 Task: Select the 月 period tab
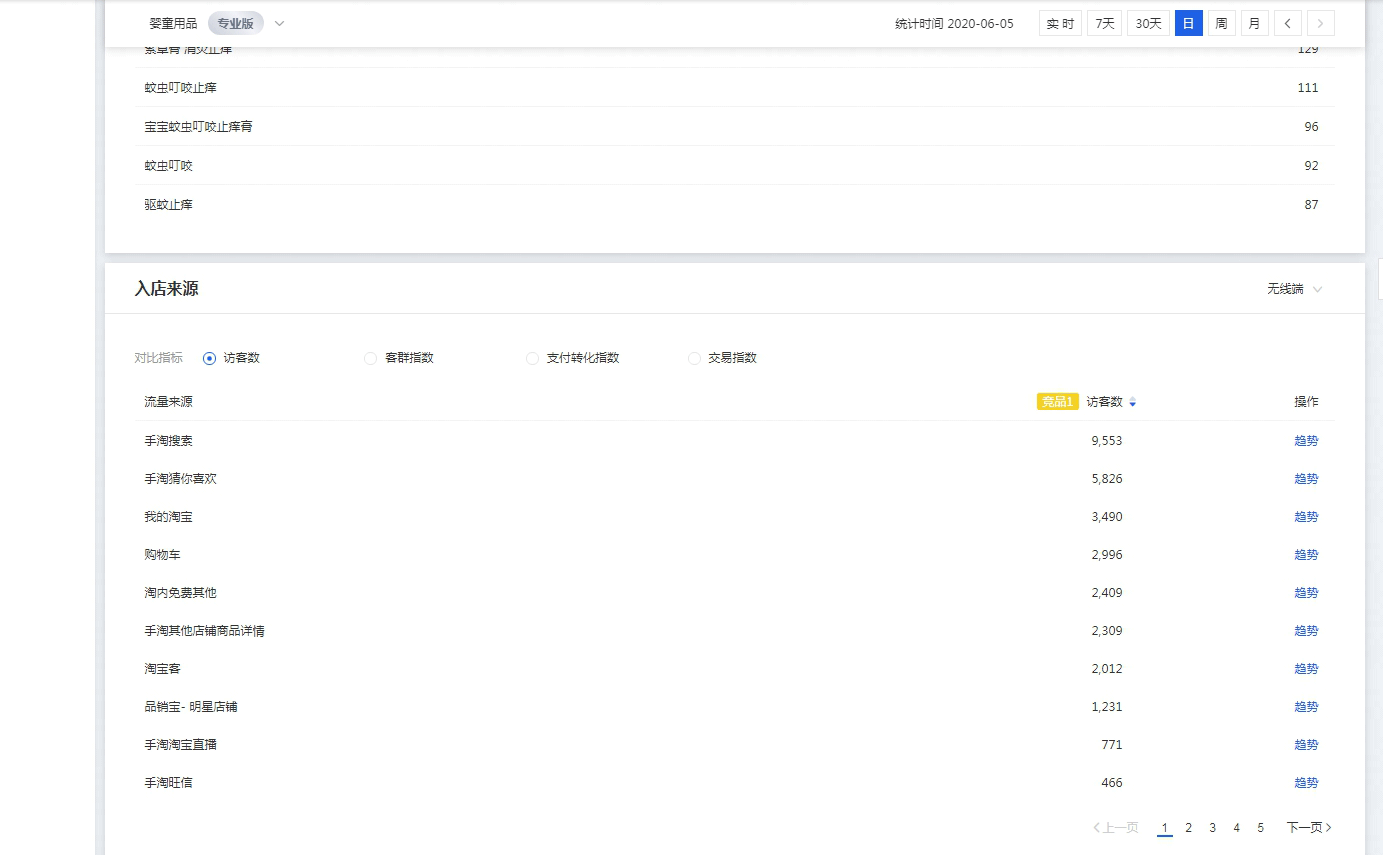1254,23
